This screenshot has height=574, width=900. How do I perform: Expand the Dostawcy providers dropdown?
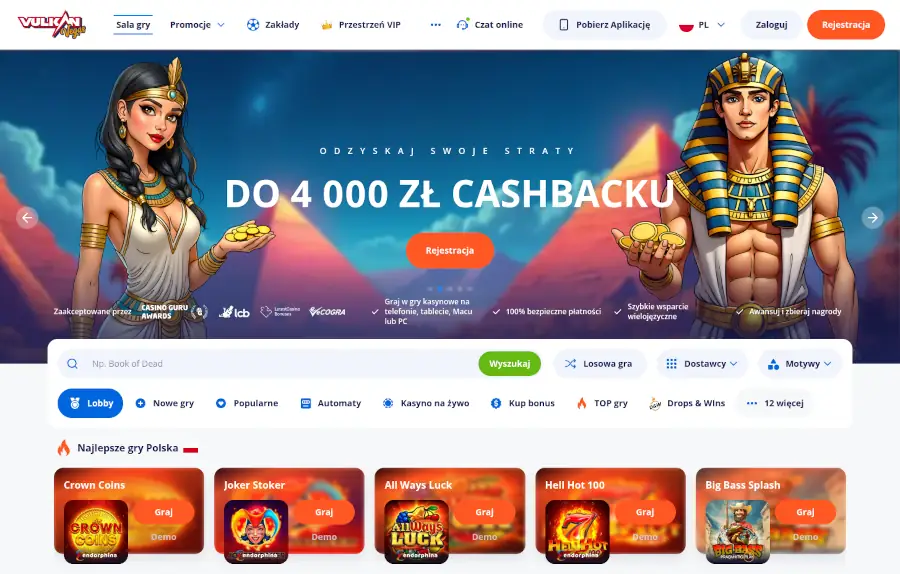point(702,364)
